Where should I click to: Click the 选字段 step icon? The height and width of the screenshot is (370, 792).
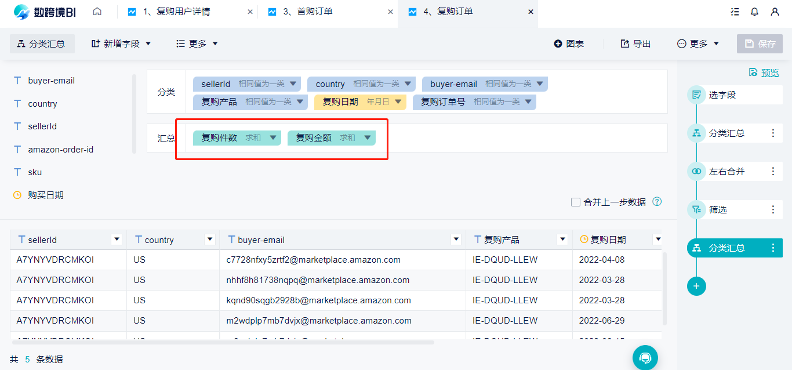pyautogui.click(x=697, y=94)
